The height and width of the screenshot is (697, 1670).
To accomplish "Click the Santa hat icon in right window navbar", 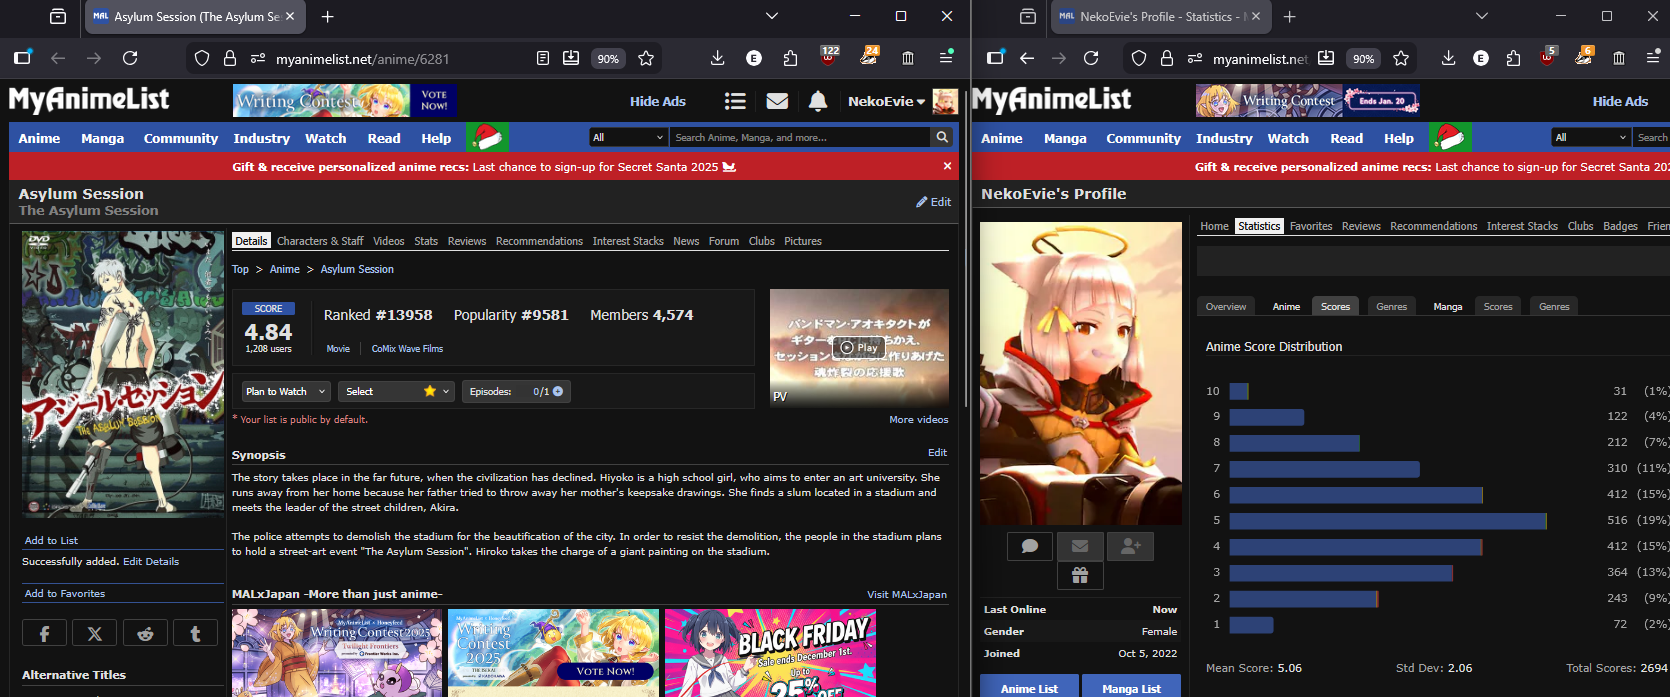I will point(1450,137).
